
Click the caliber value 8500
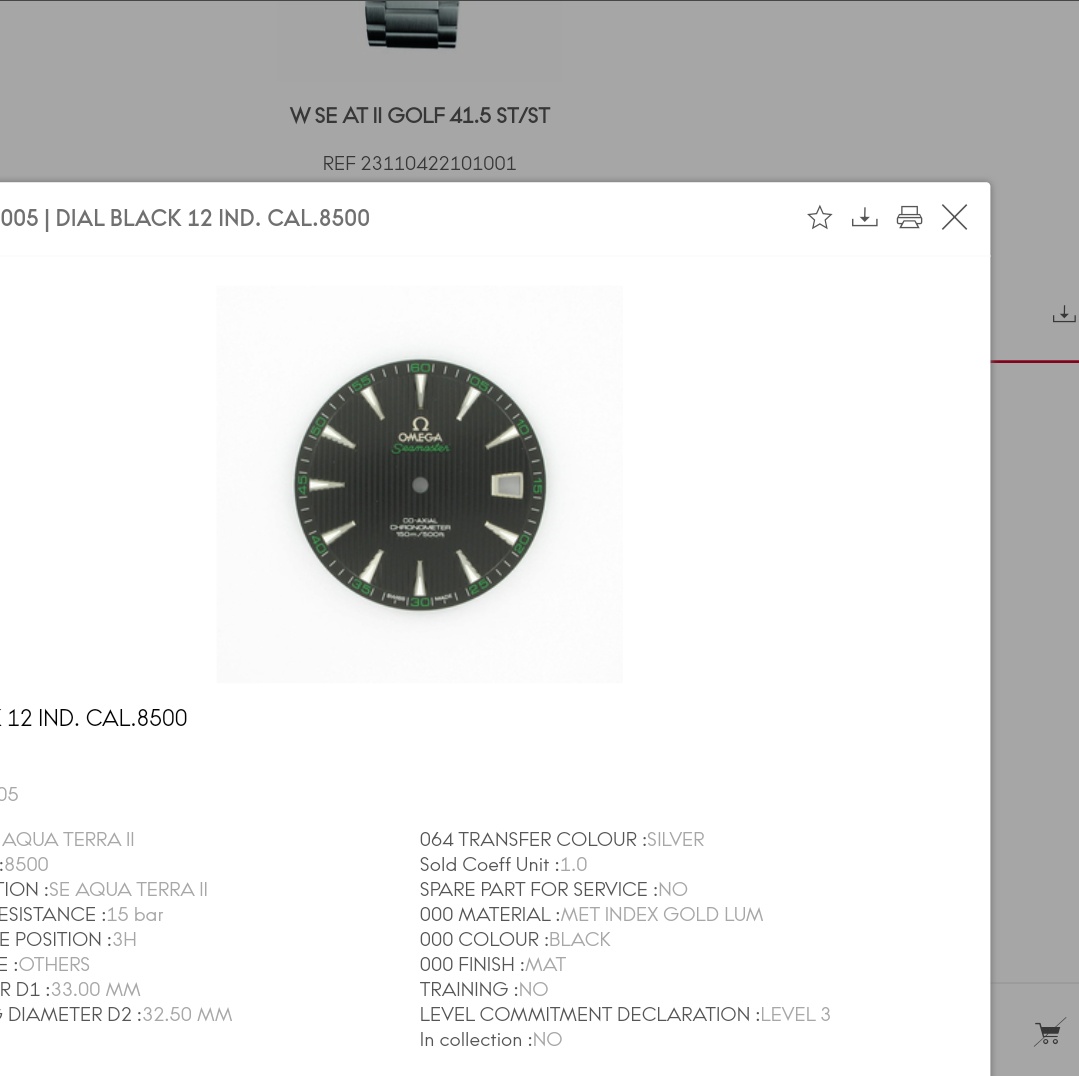[26, 865]
